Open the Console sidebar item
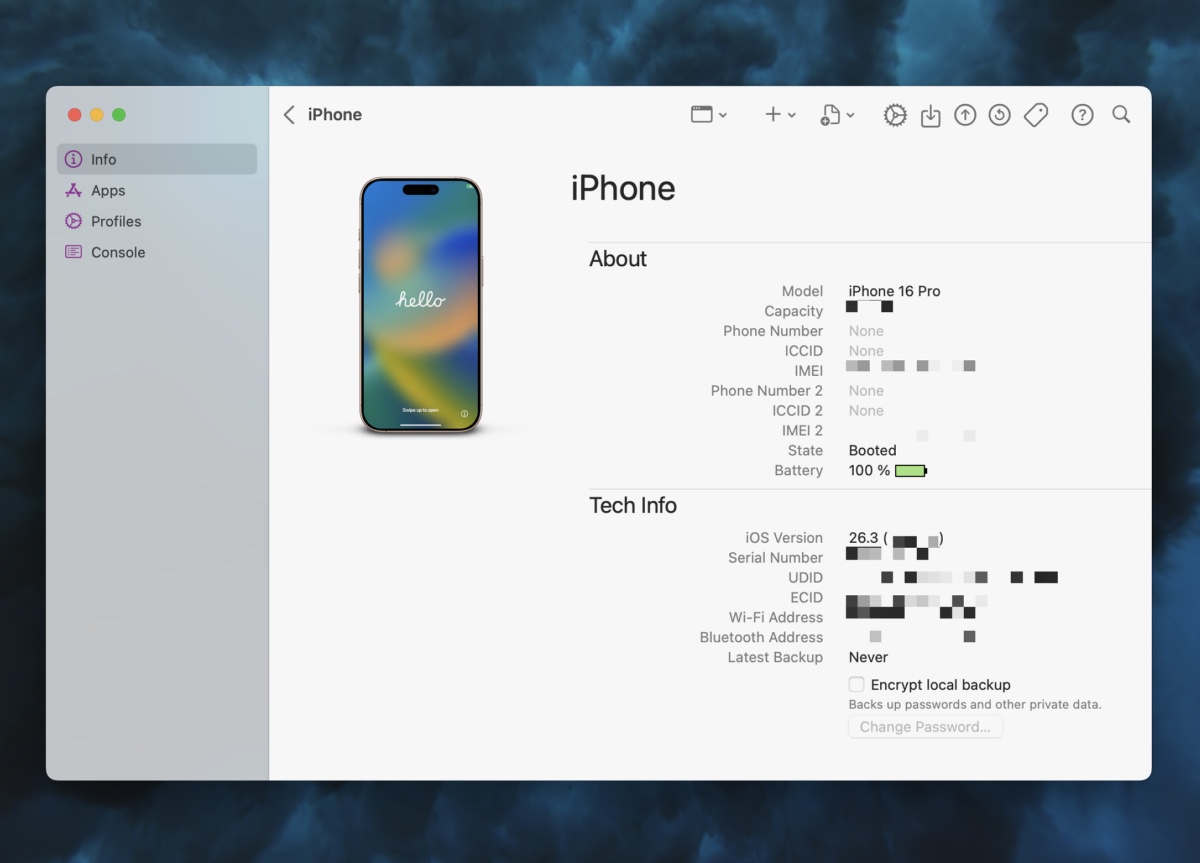 pyautogui.click(x=157, y=252)
